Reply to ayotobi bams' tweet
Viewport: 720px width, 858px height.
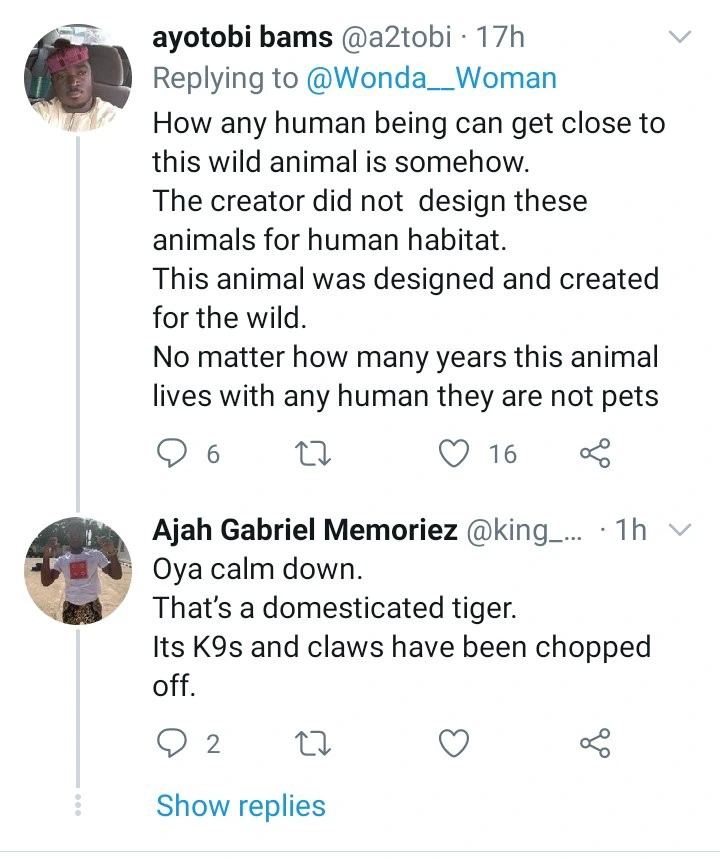pyautogui.click(x=176, y=454)
